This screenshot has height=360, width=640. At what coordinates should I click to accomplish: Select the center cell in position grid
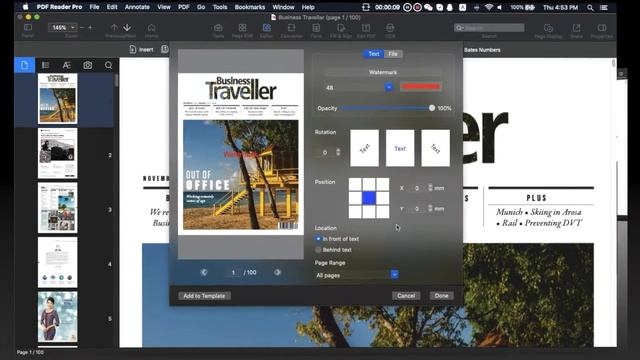coord(369,198)
